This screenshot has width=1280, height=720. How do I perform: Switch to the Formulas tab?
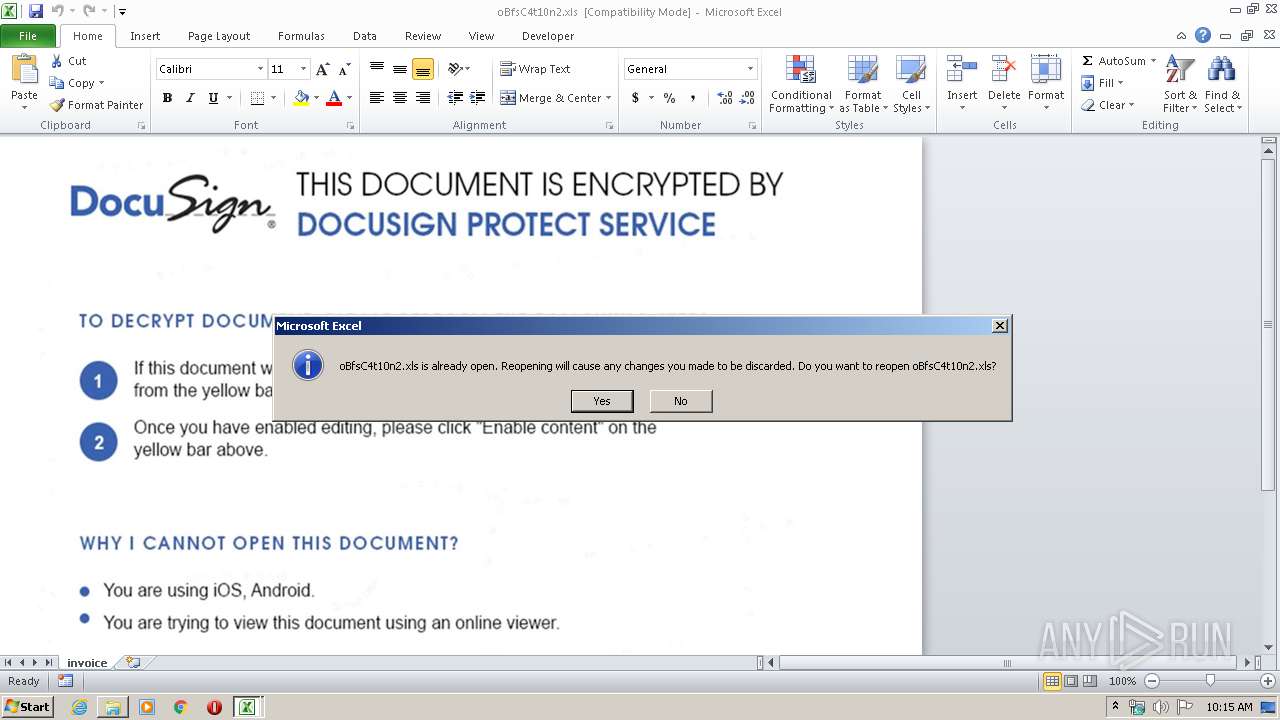pos(301,36)
